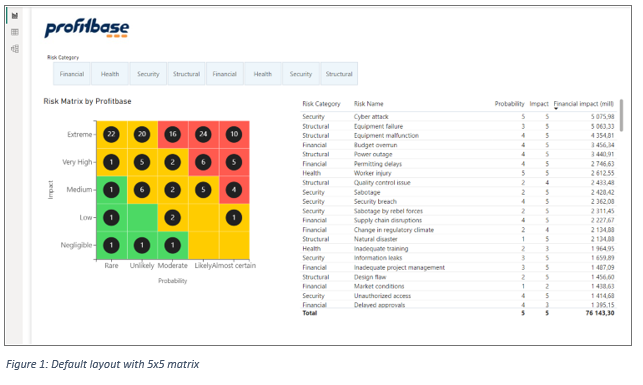Select the 'Unauthorized access' risk name

click(382, 296)
